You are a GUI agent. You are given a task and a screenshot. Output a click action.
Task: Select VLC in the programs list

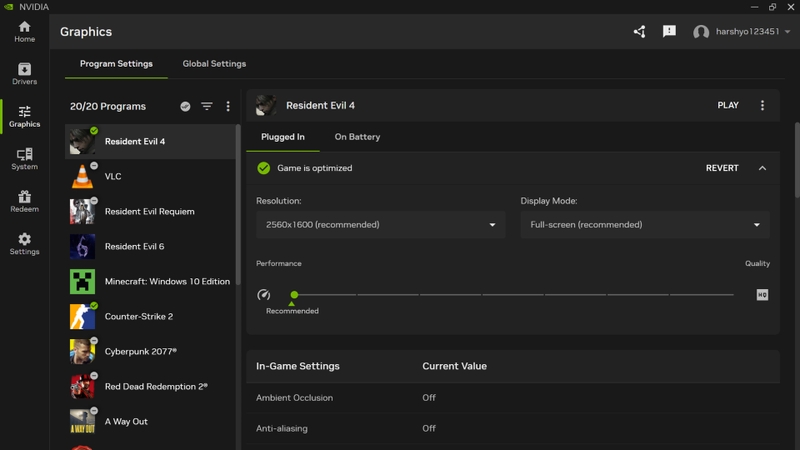150,177
